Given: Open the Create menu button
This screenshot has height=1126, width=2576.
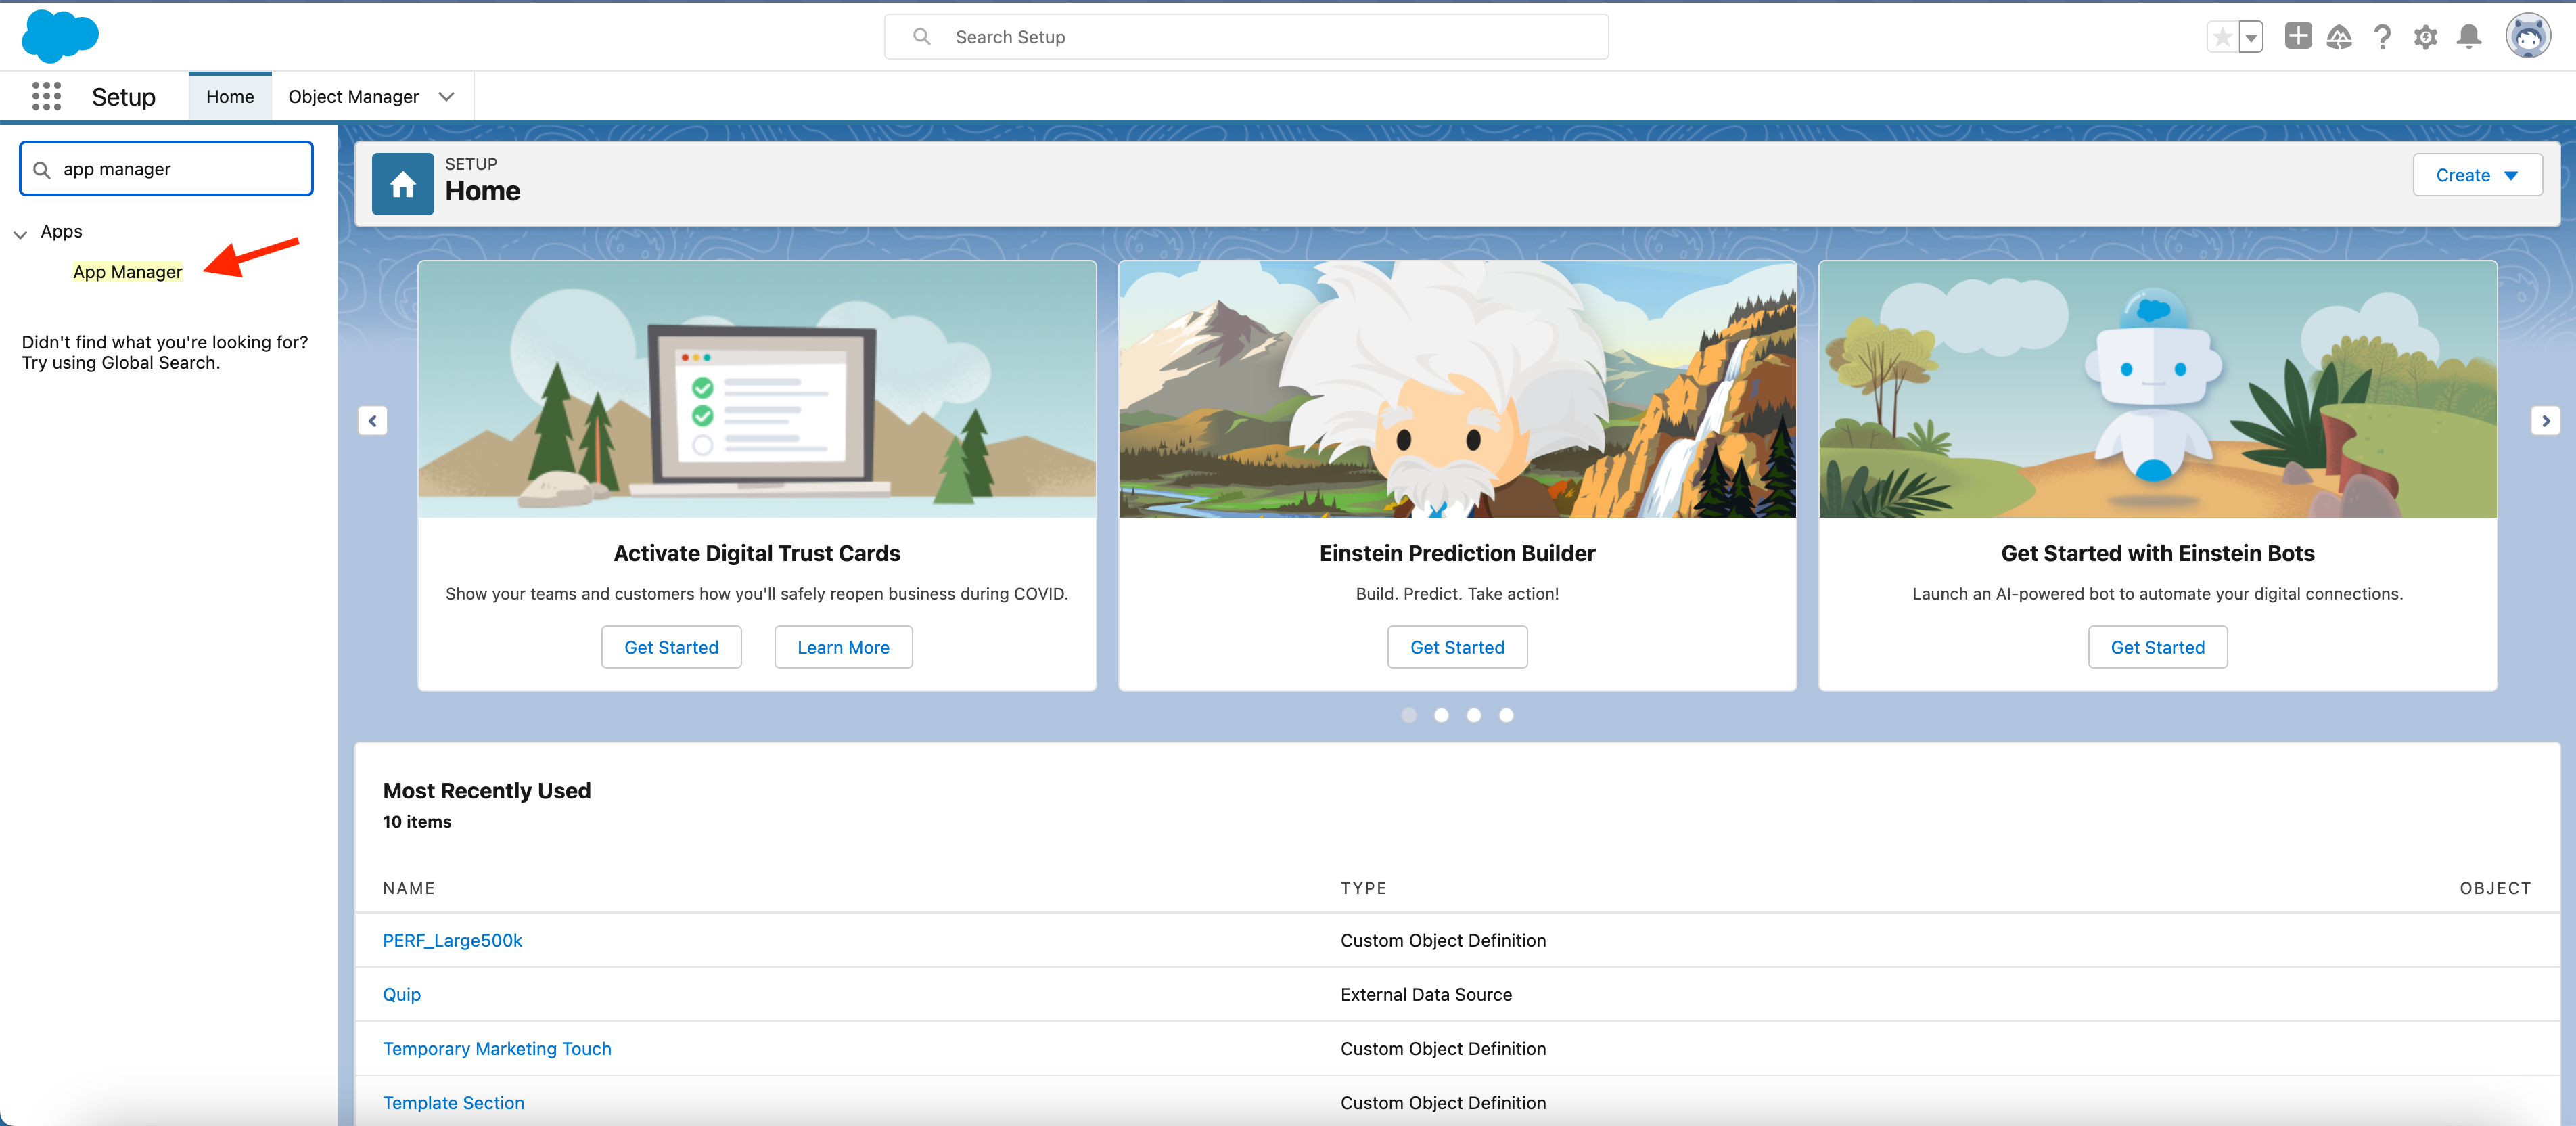Looking at the screenshot, I should [2477, 174].
